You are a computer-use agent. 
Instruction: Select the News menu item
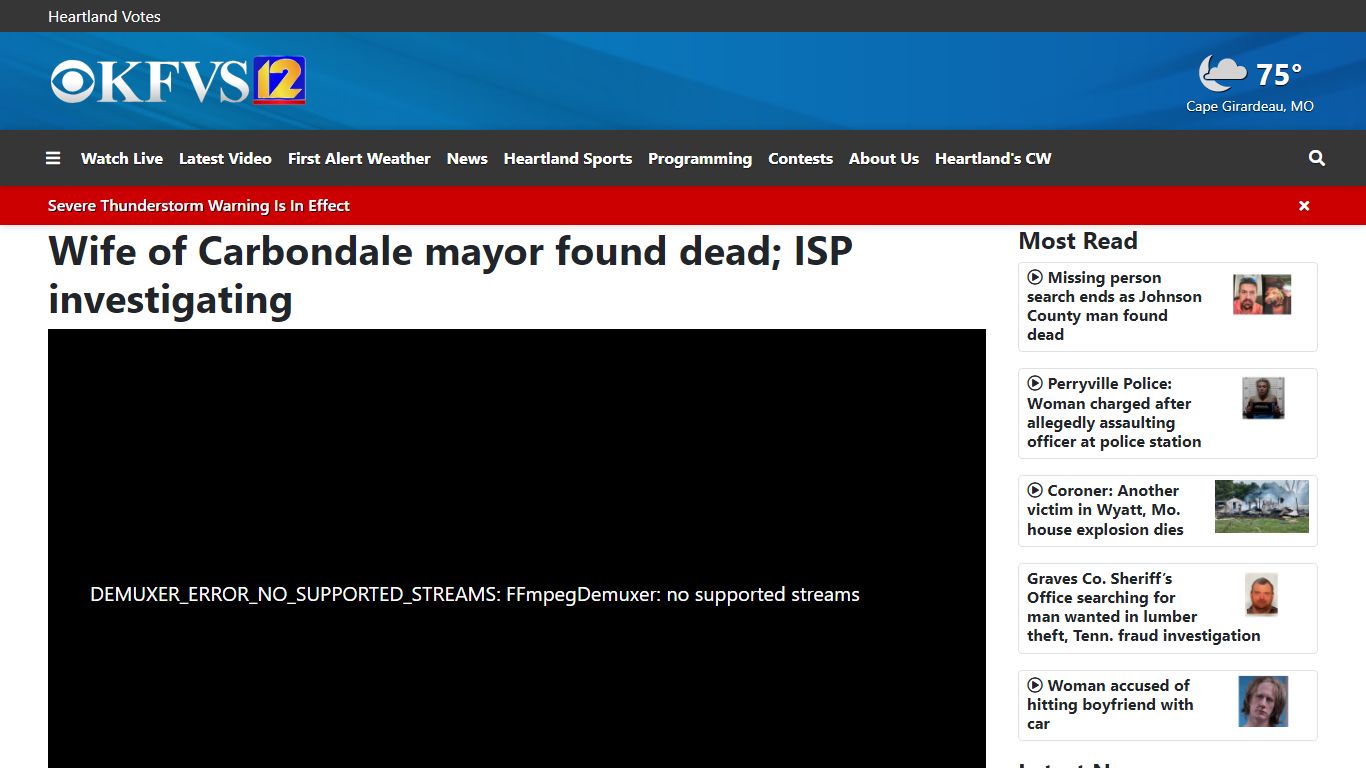tap(467, 158)
